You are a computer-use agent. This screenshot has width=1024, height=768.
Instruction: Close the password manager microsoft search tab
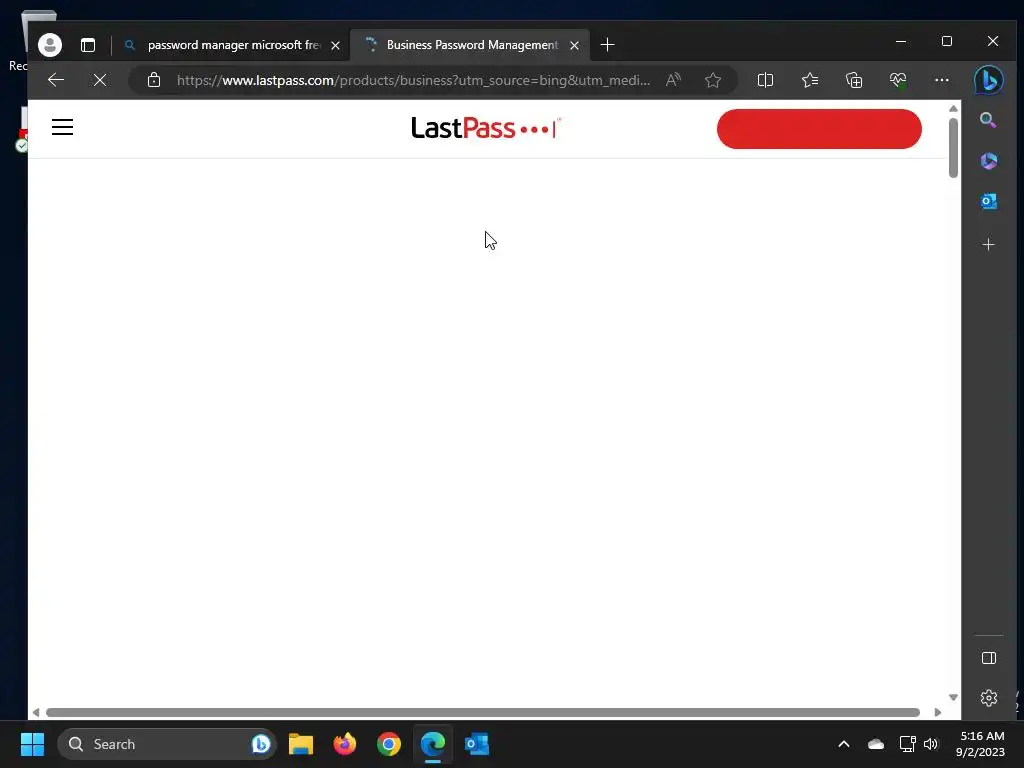[335, 46]
